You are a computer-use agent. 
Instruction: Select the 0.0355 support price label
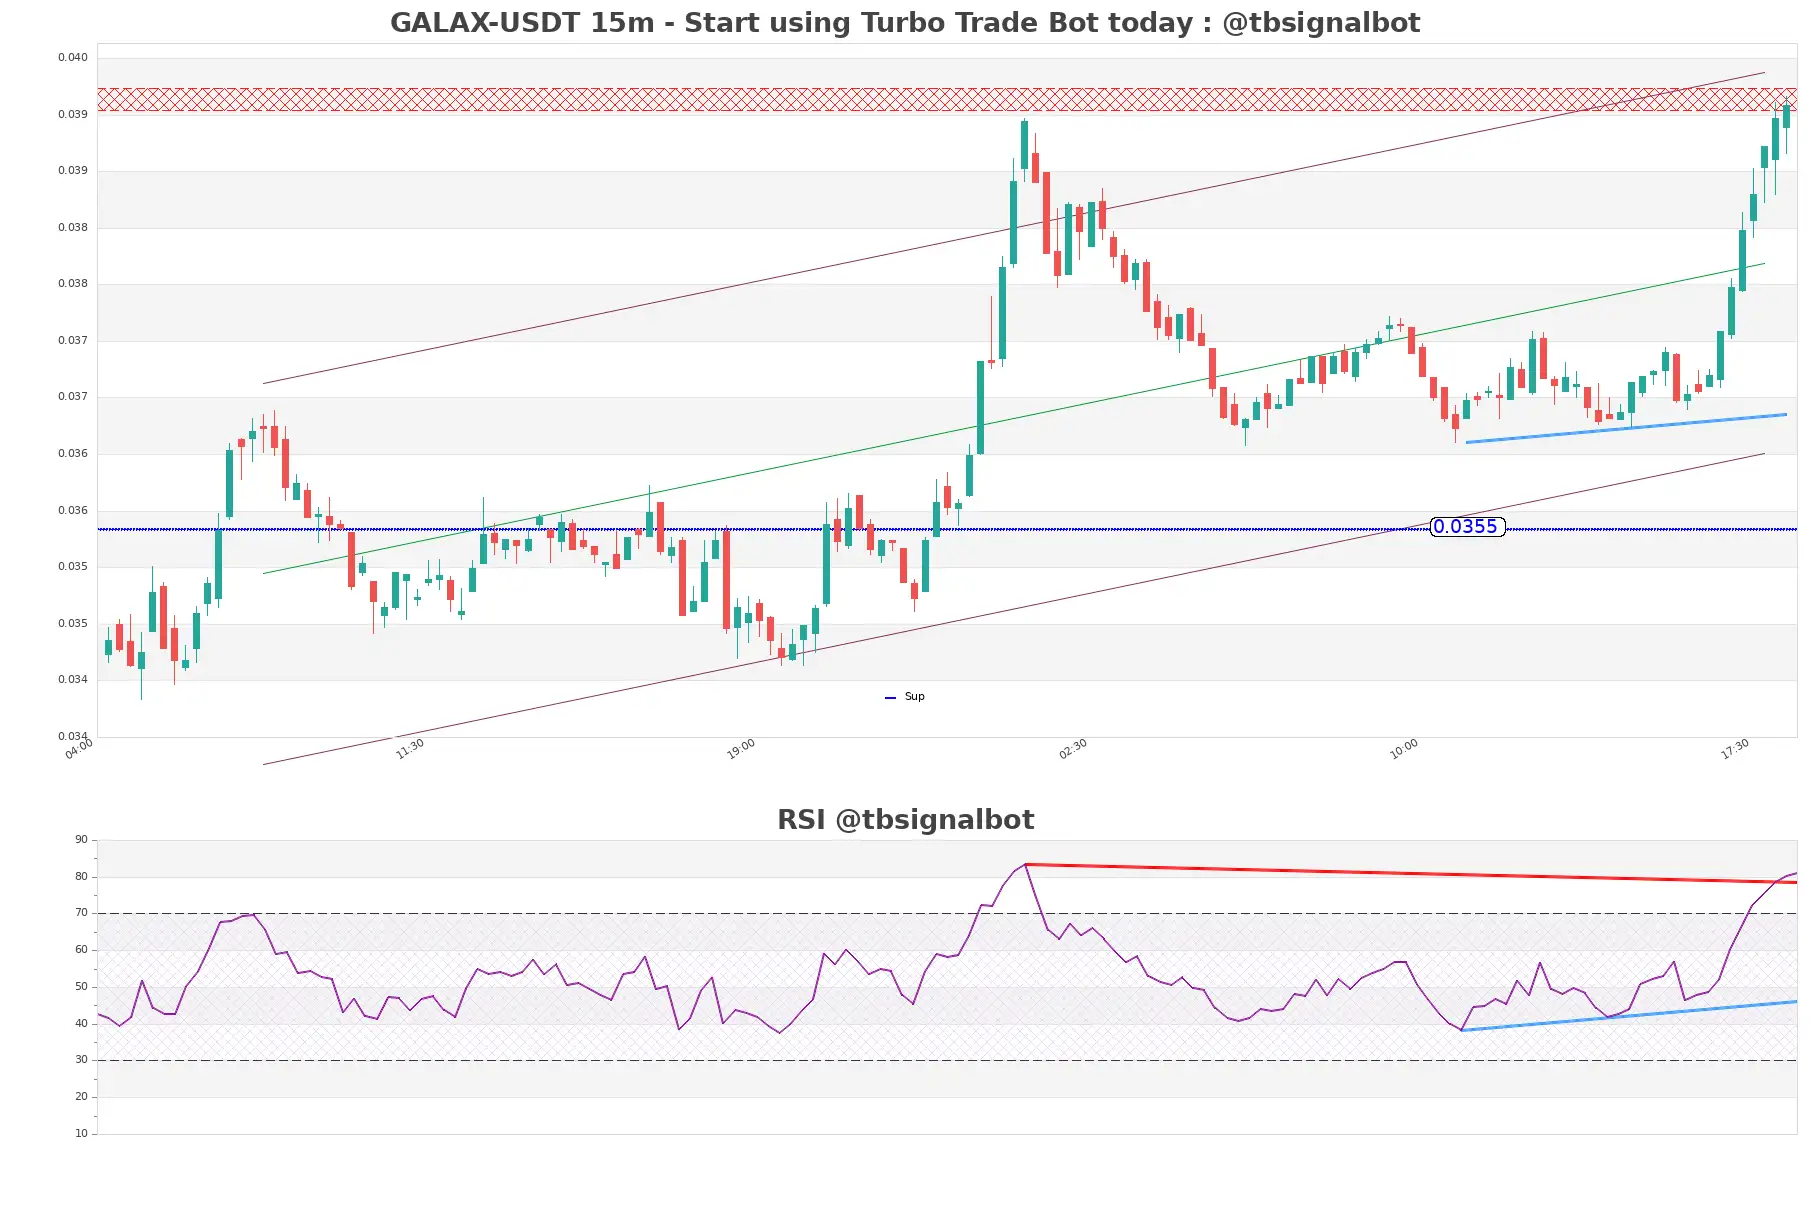pyautogui.click(x=1467, y=526)
